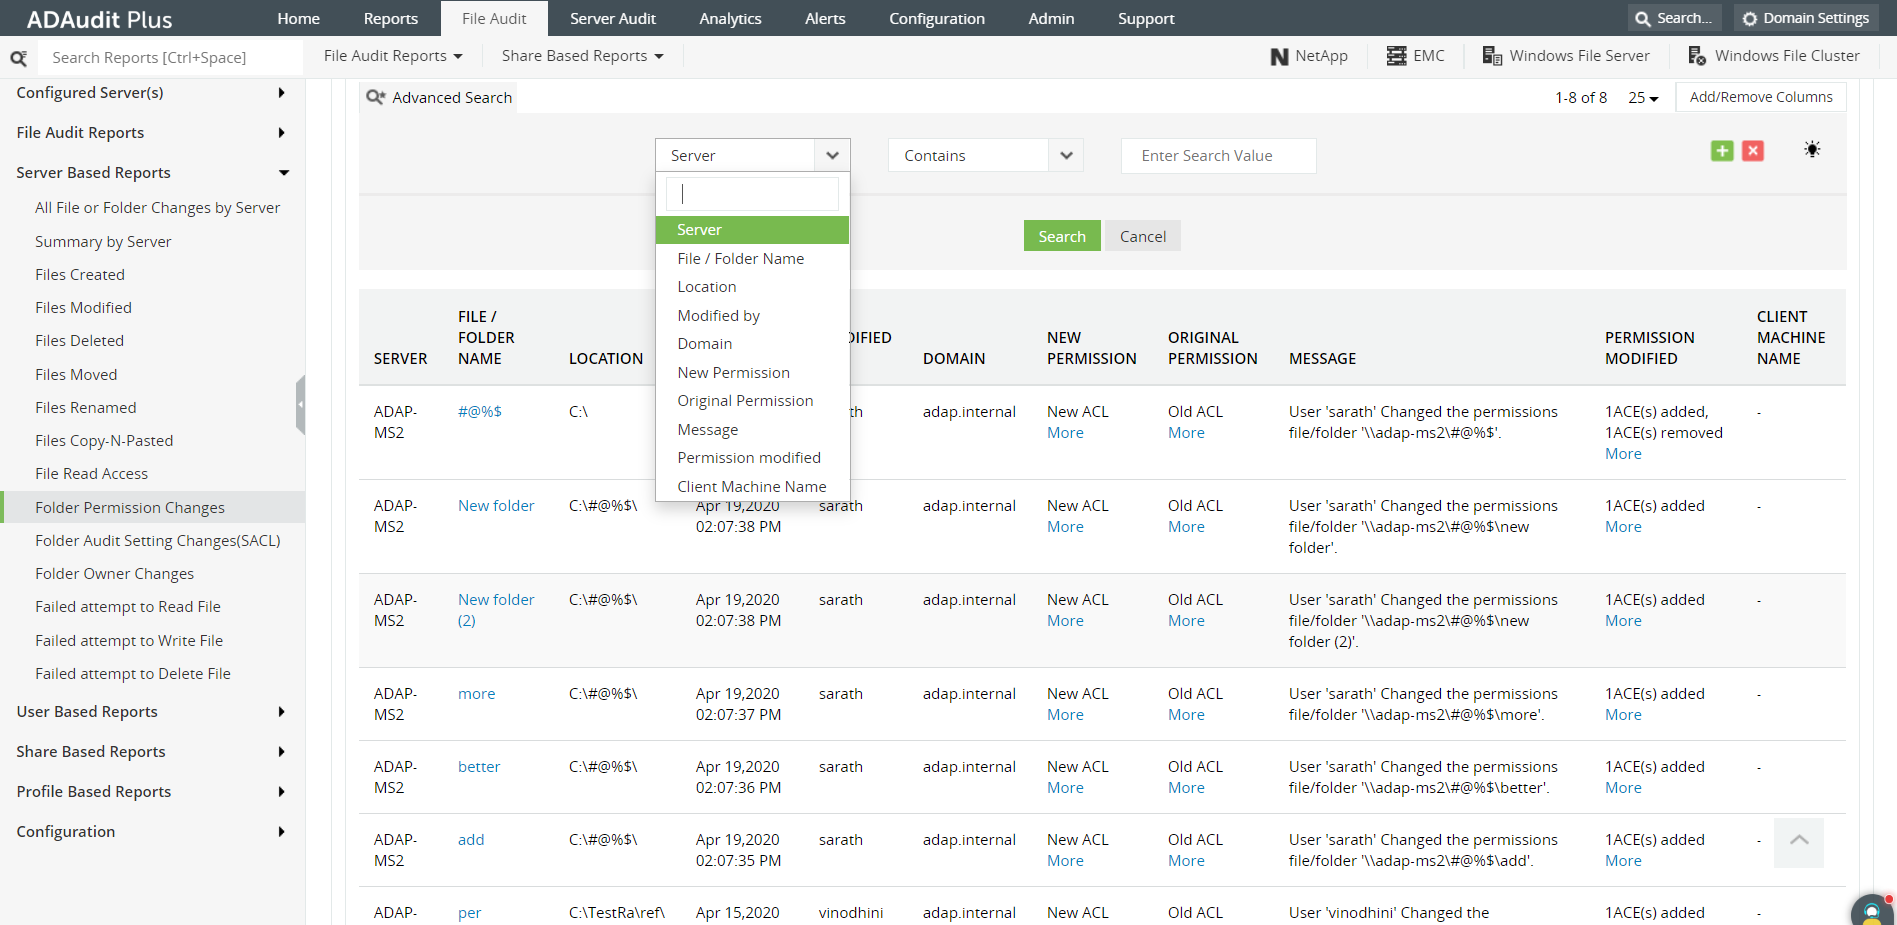Select Permission modified in the attribute list

(749, 457)
